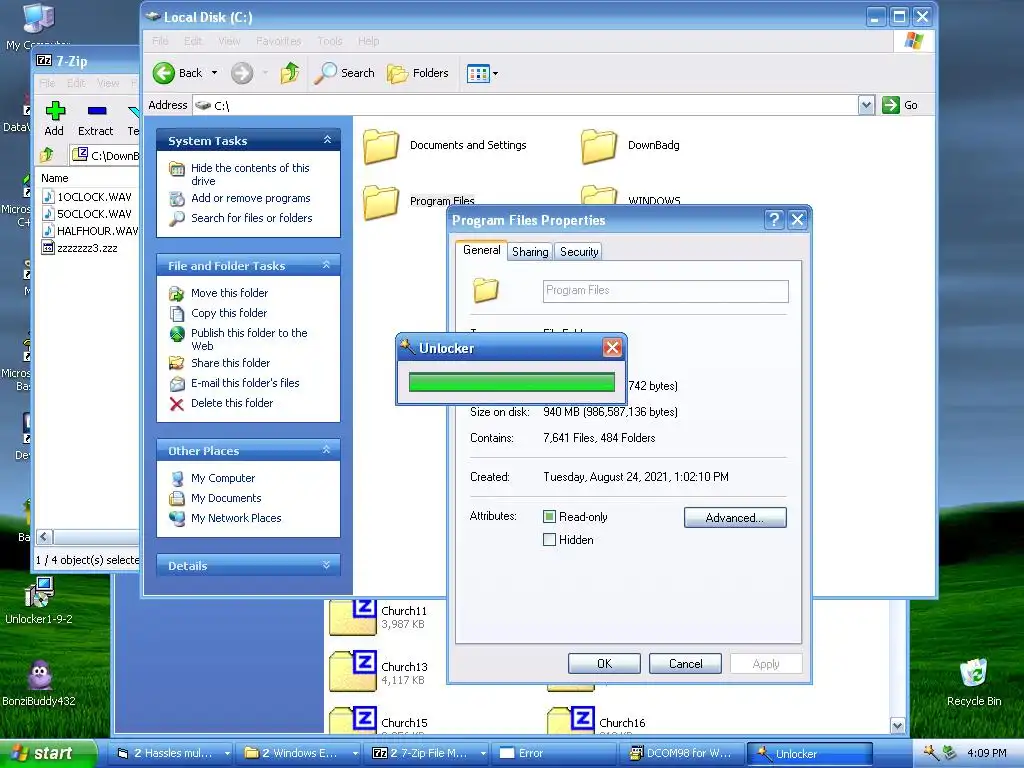Viewport: 1024px width, 768px height.
Task: Collapse the File and Folder Tasks panel
Action: point(327,265)
